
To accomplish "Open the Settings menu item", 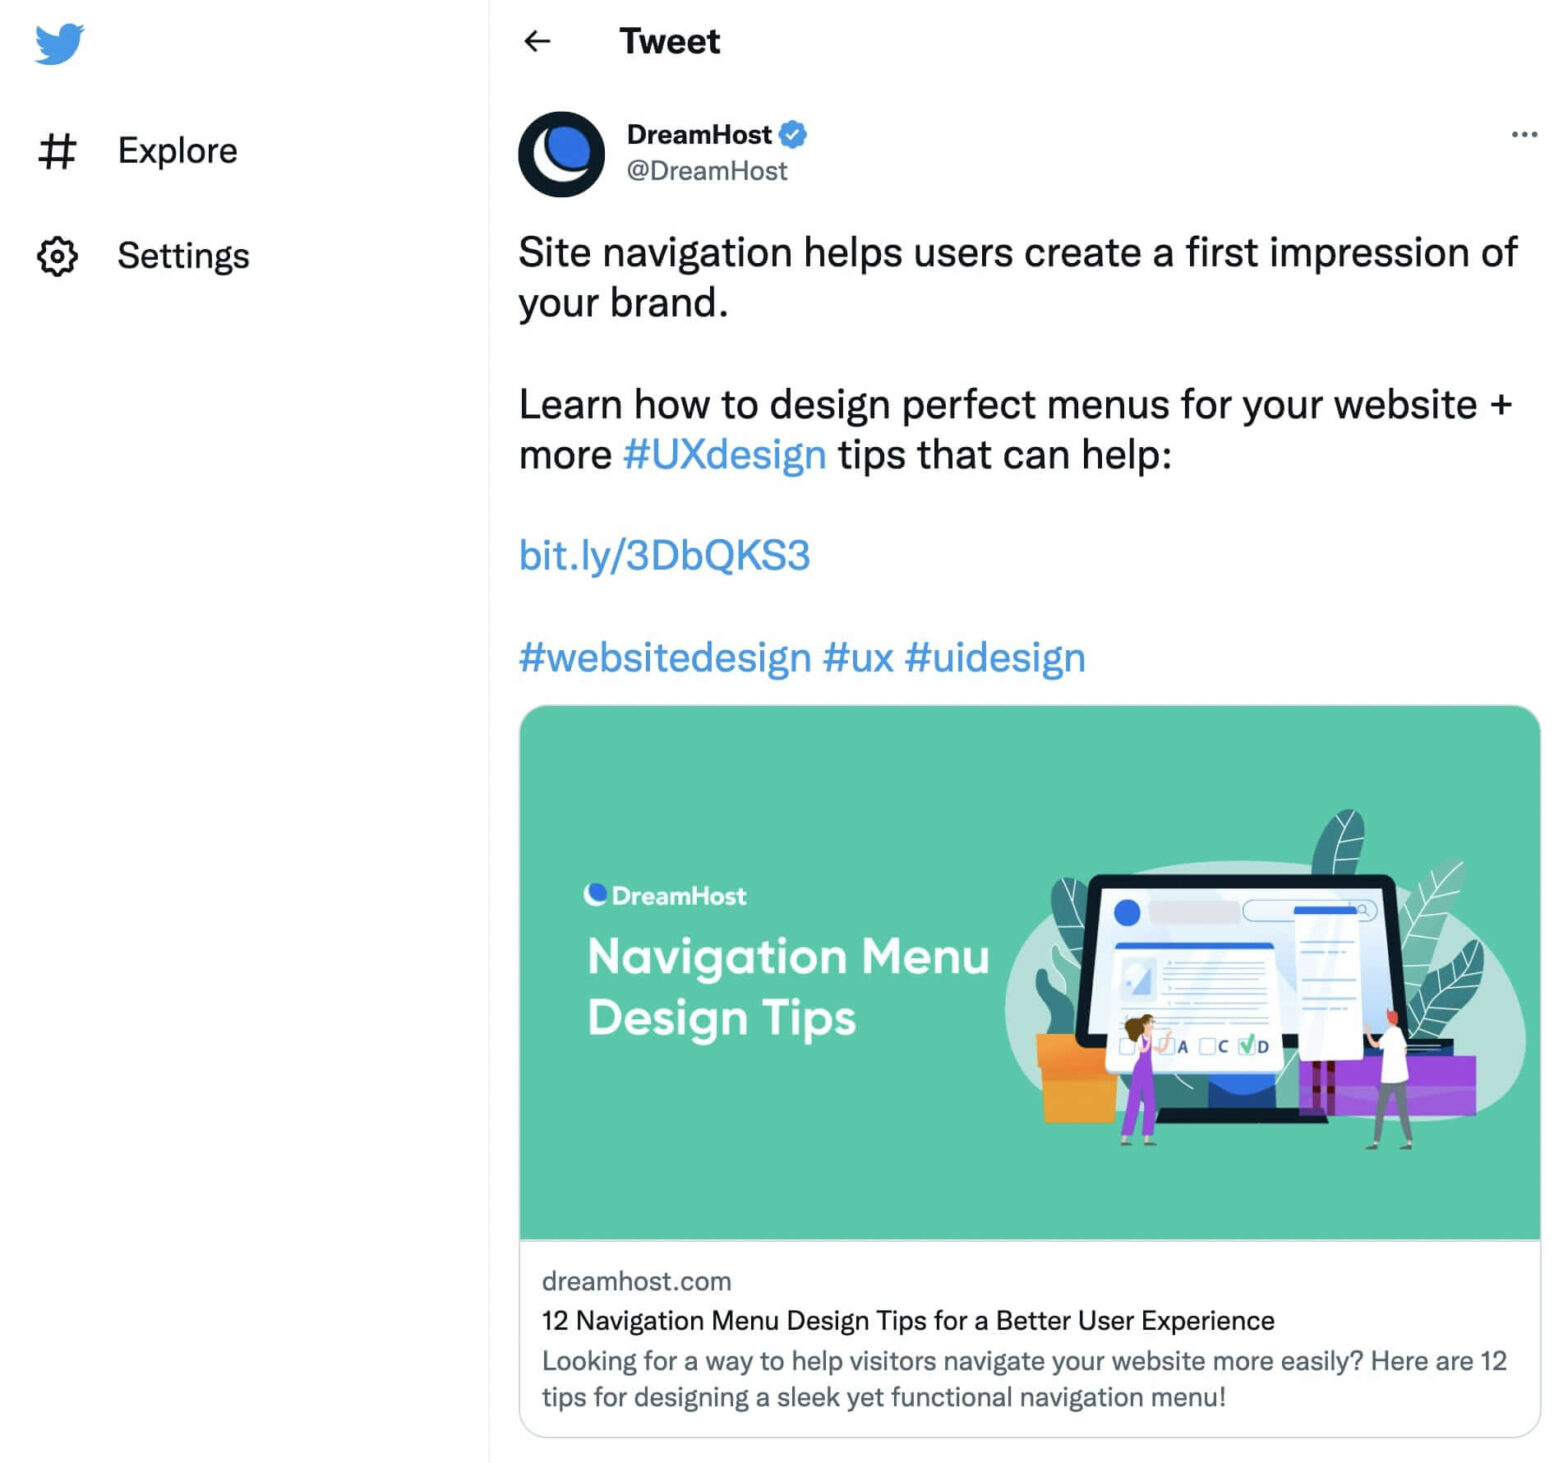I will 183,256.
